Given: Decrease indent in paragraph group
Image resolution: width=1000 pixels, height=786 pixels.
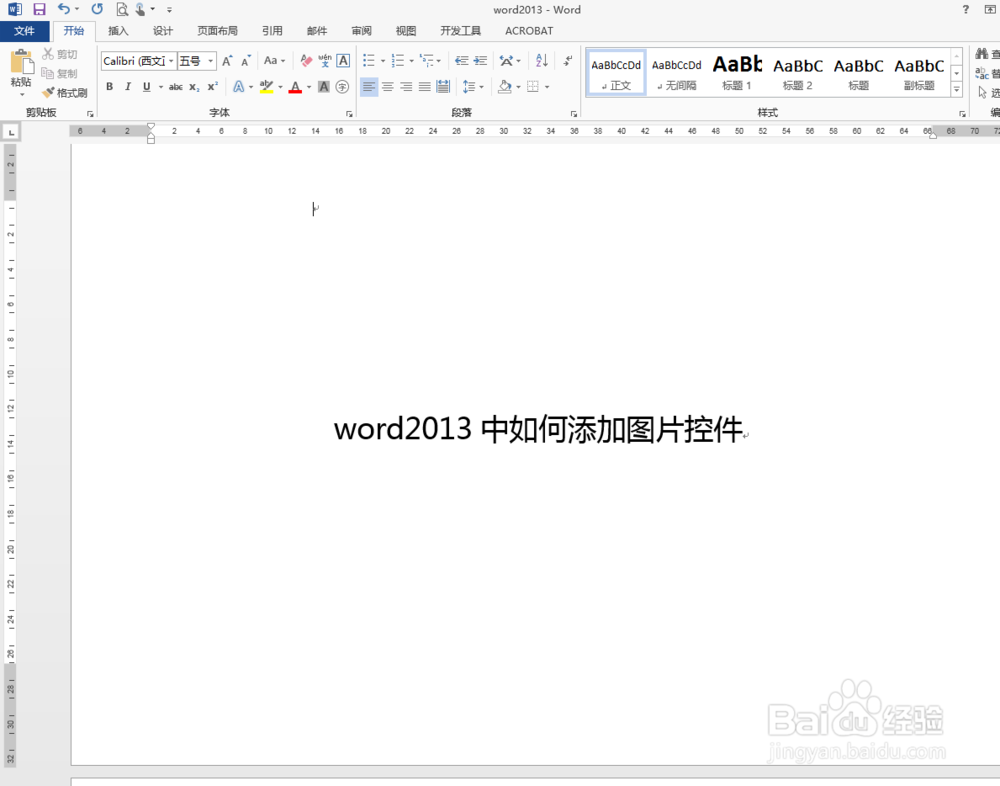Looking at the screenshot, I should point(462,61).
